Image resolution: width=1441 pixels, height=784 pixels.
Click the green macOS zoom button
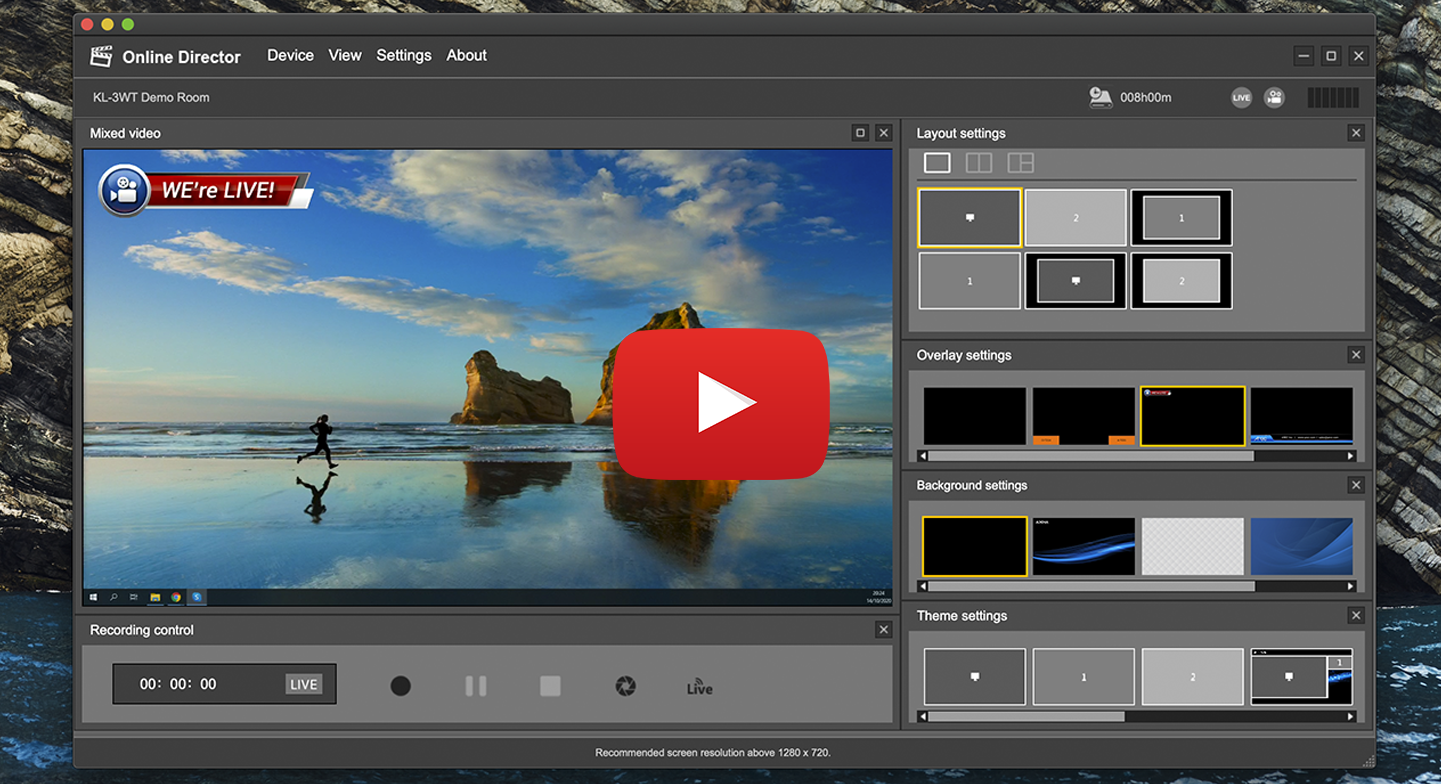click(128, 24)
